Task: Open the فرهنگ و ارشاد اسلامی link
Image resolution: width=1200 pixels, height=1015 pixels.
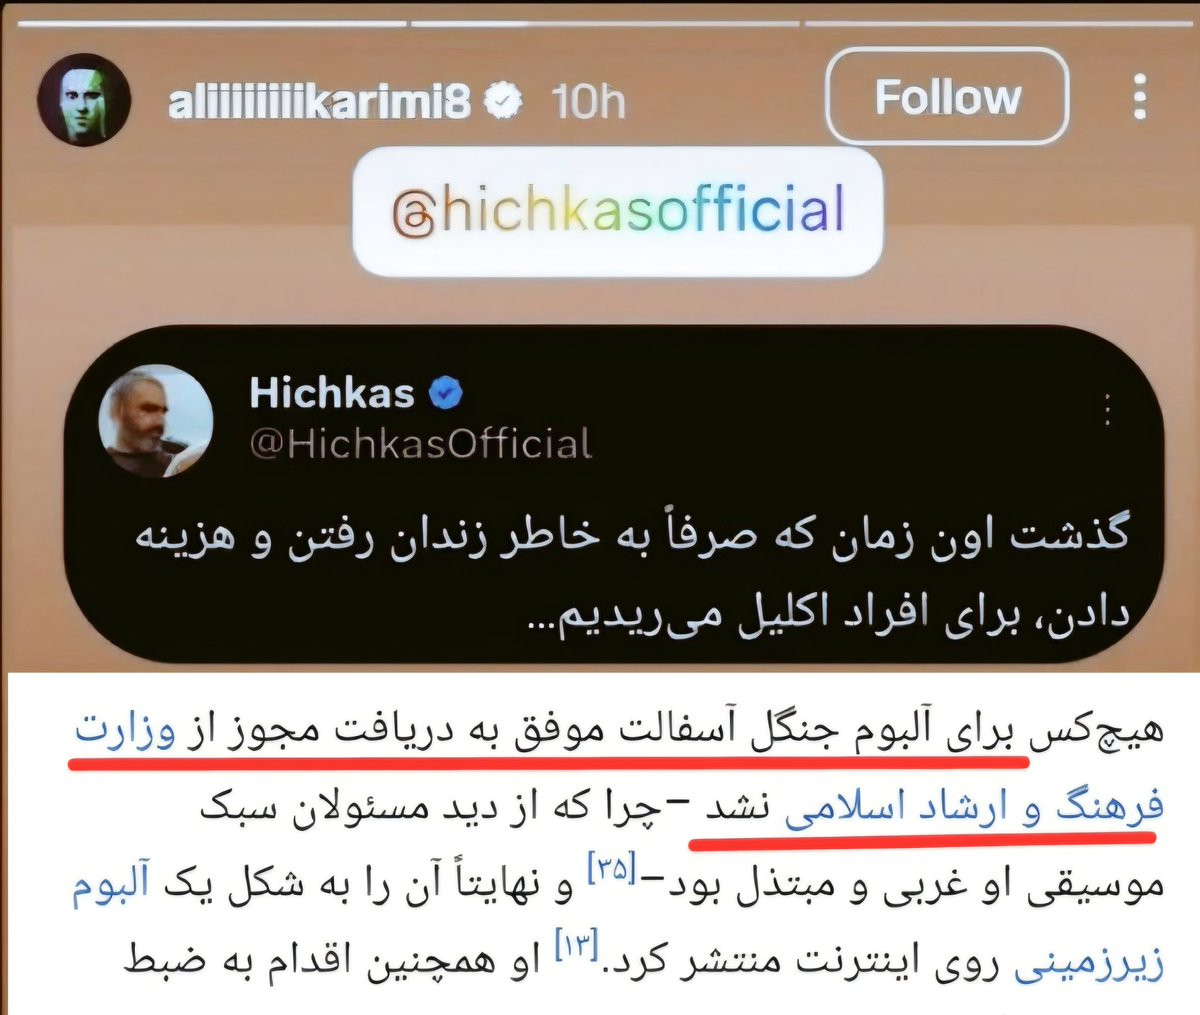Action: coord(974,808)
